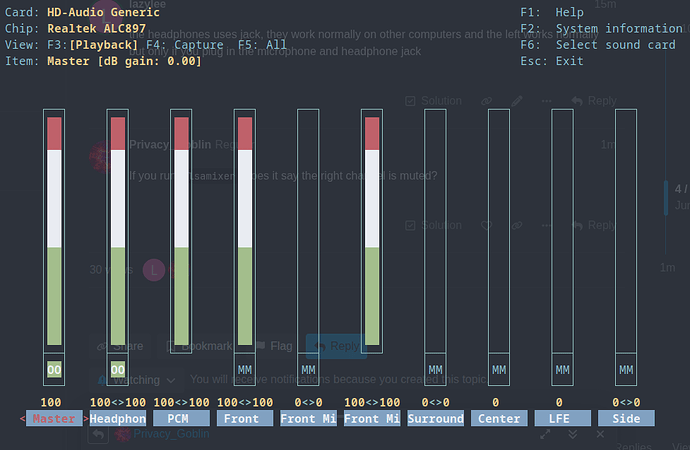The width and height of the screenshot is (690, 450).
Task: Switch to the F5 All view
Action: (x=262, y=45)
